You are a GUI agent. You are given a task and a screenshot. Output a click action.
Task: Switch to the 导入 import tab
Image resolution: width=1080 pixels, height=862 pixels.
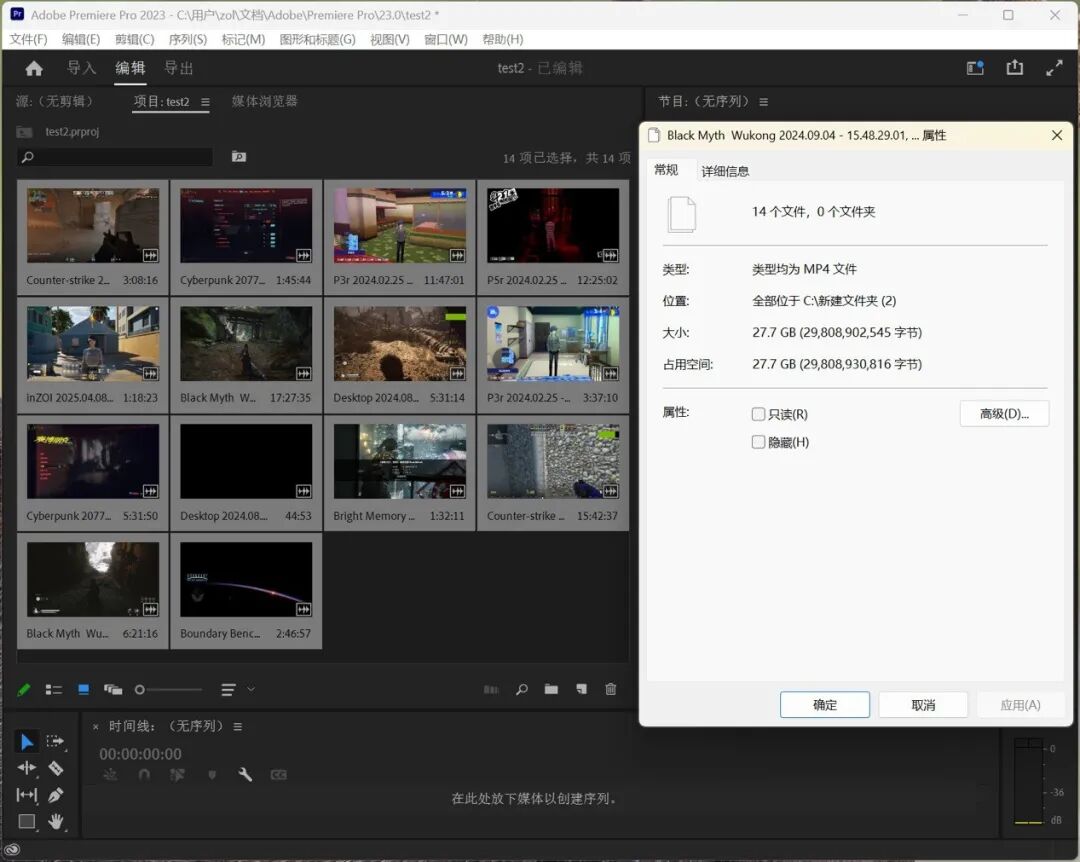tap(81, 68)
